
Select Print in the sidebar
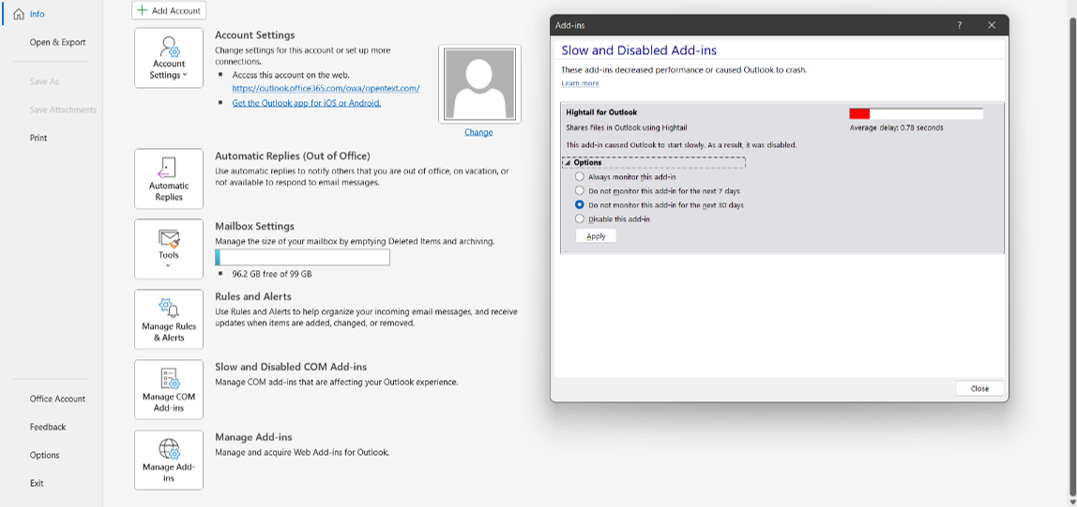(38, 137)
